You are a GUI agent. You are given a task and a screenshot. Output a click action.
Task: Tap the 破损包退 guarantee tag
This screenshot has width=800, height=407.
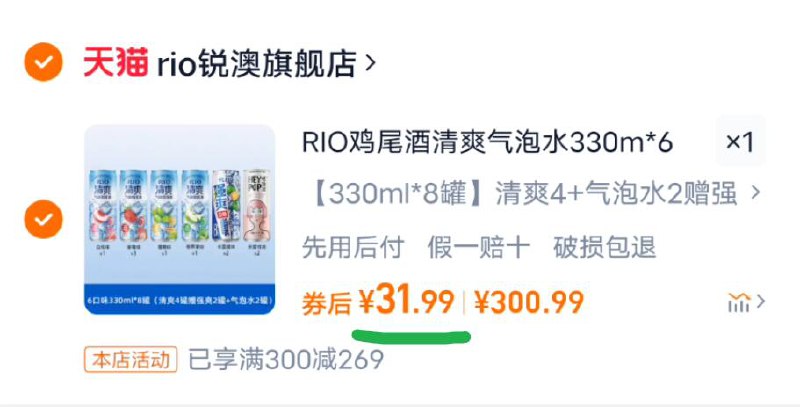(x=604, y=247)
